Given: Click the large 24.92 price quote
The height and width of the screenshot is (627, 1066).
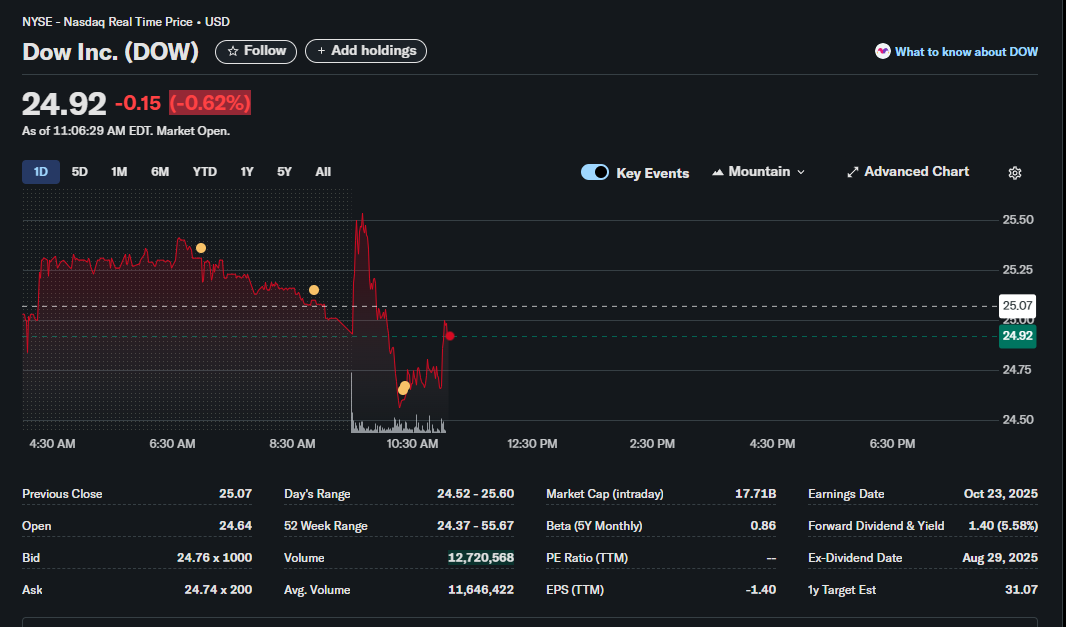Looking at the screenshot, I should click(x=64, y=104).
